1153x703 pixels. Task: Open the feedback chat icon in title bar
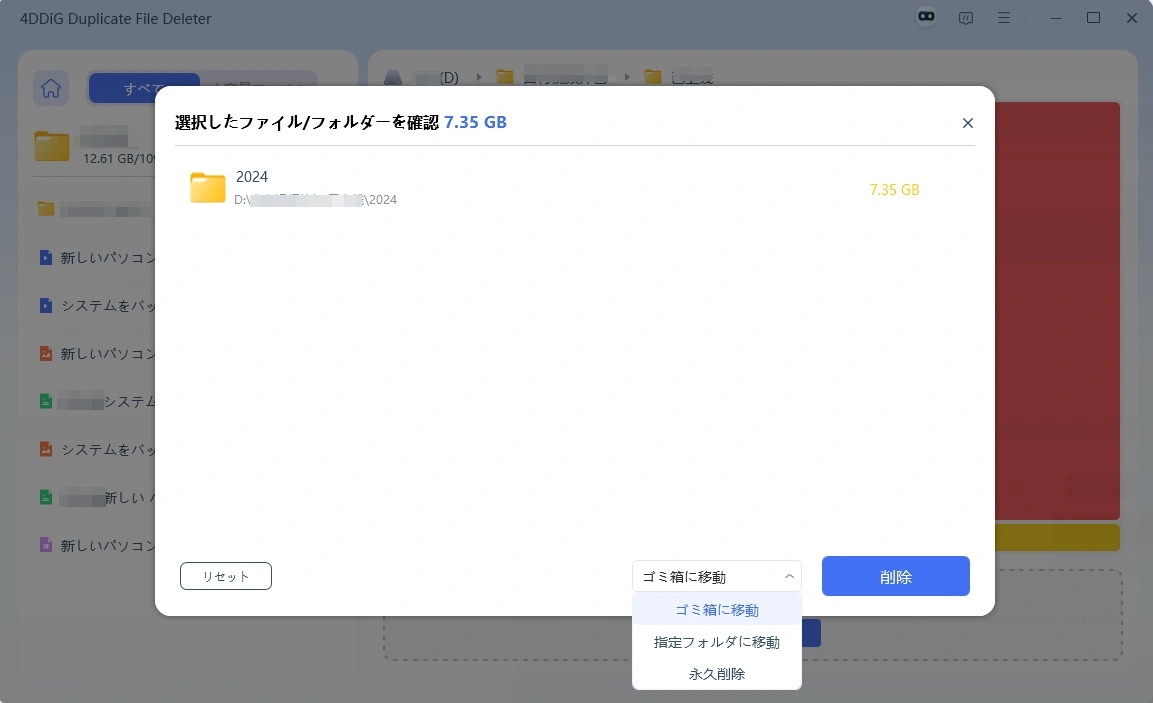(965, 18)
